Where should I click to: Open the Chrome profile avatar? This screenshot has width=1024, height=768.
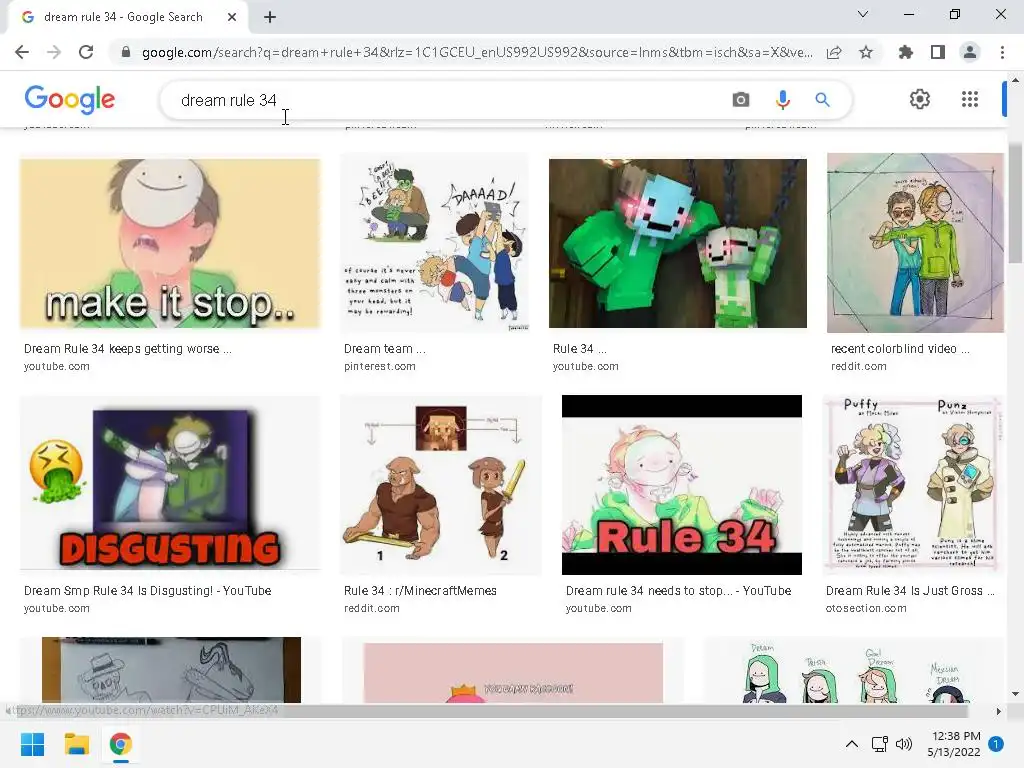970,52
